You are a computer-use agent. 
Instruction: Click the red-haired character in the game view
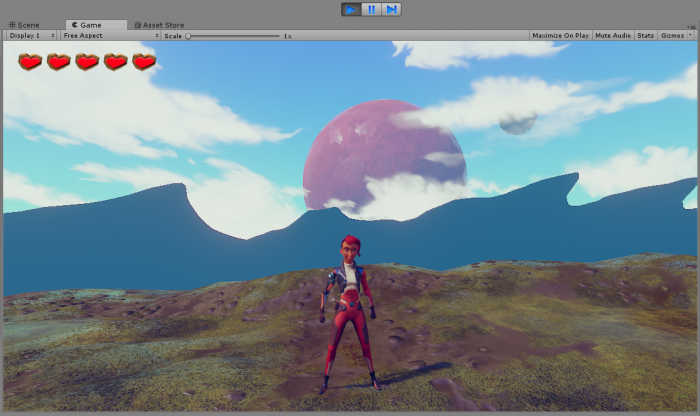tap(347, 310)
